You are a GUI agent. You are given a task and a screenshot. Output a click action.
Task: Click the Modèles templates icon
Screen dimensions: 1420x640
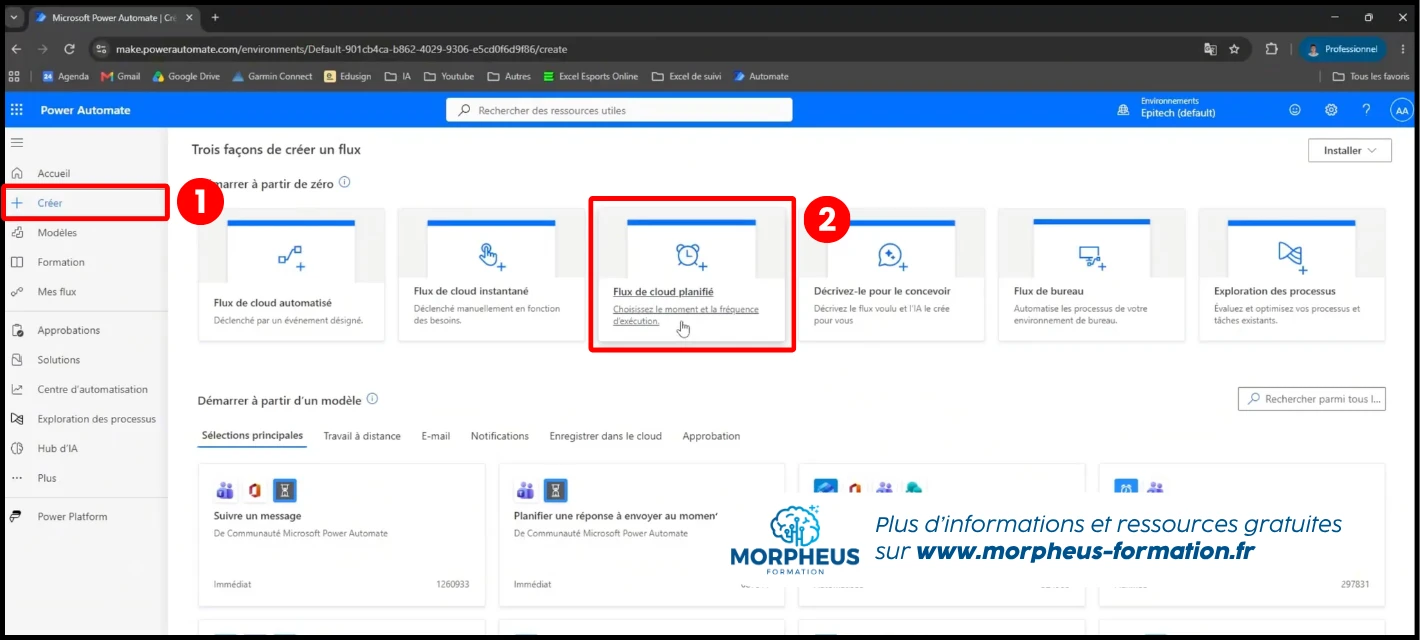[x=16, y=233]
